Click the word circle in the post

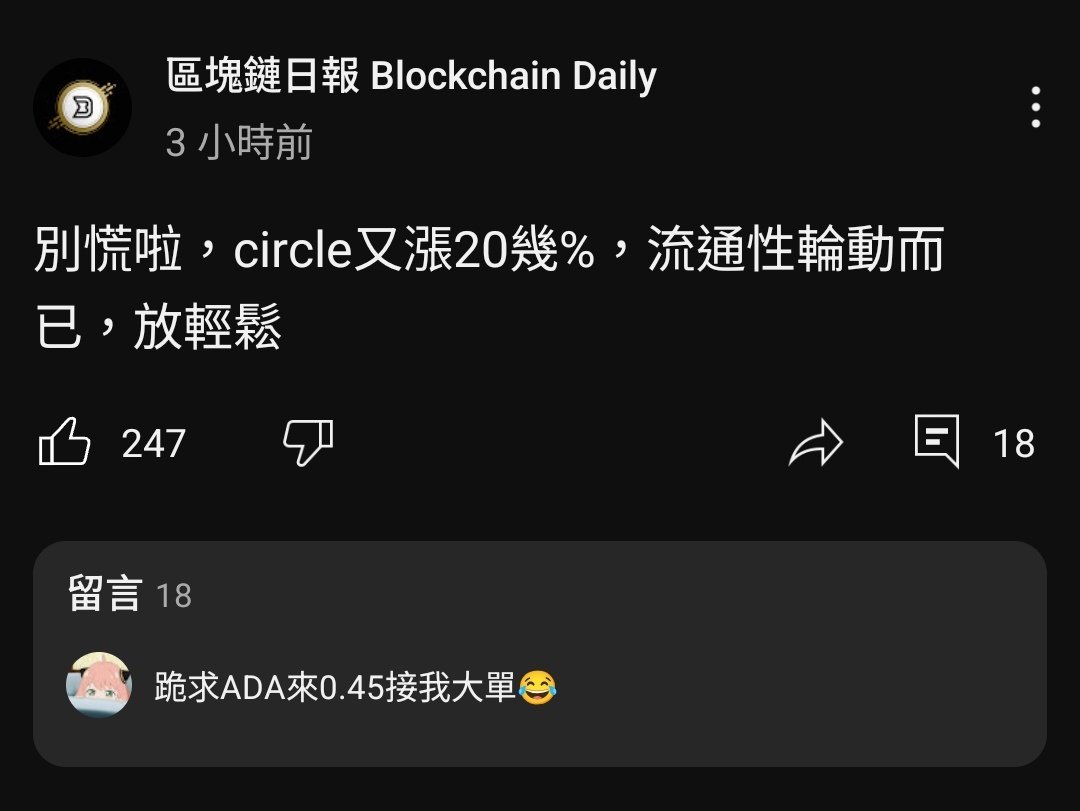point(293,249)
